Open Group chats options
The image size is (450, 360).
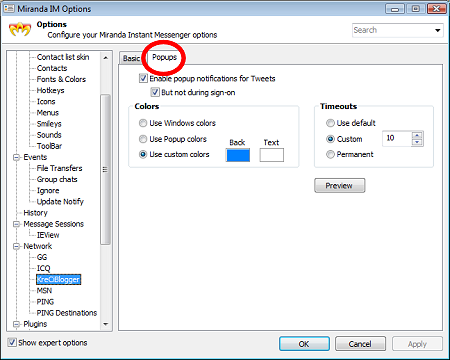[57, 179]
